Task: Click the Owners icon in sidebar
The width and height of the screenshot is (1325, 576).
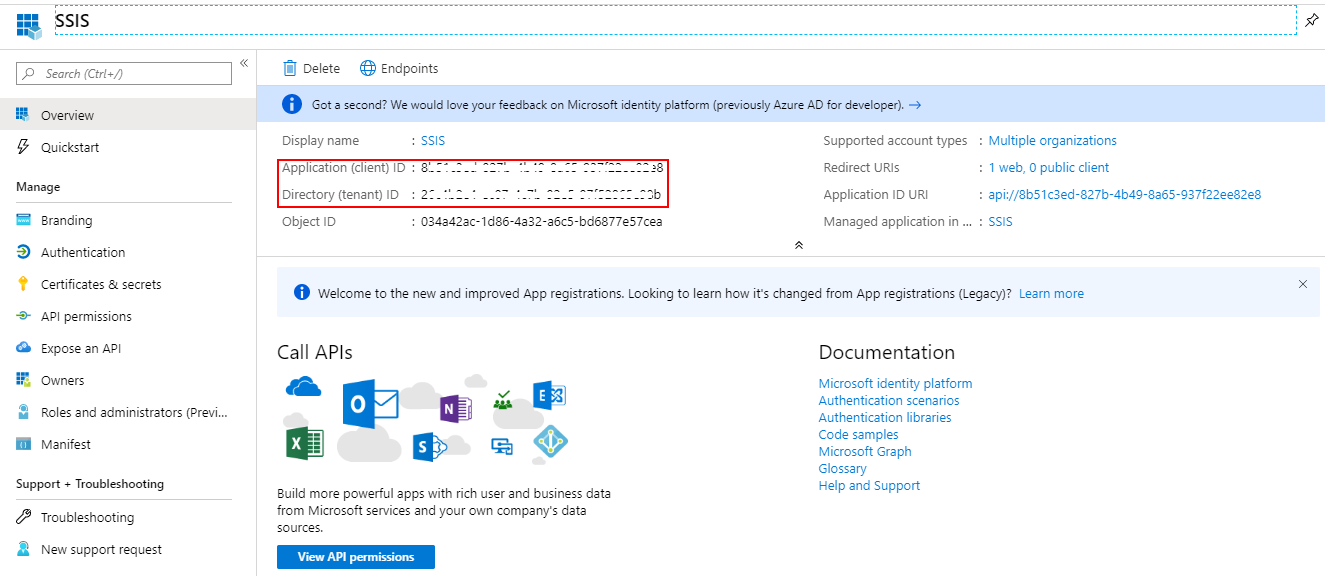Action: [23, 380]
